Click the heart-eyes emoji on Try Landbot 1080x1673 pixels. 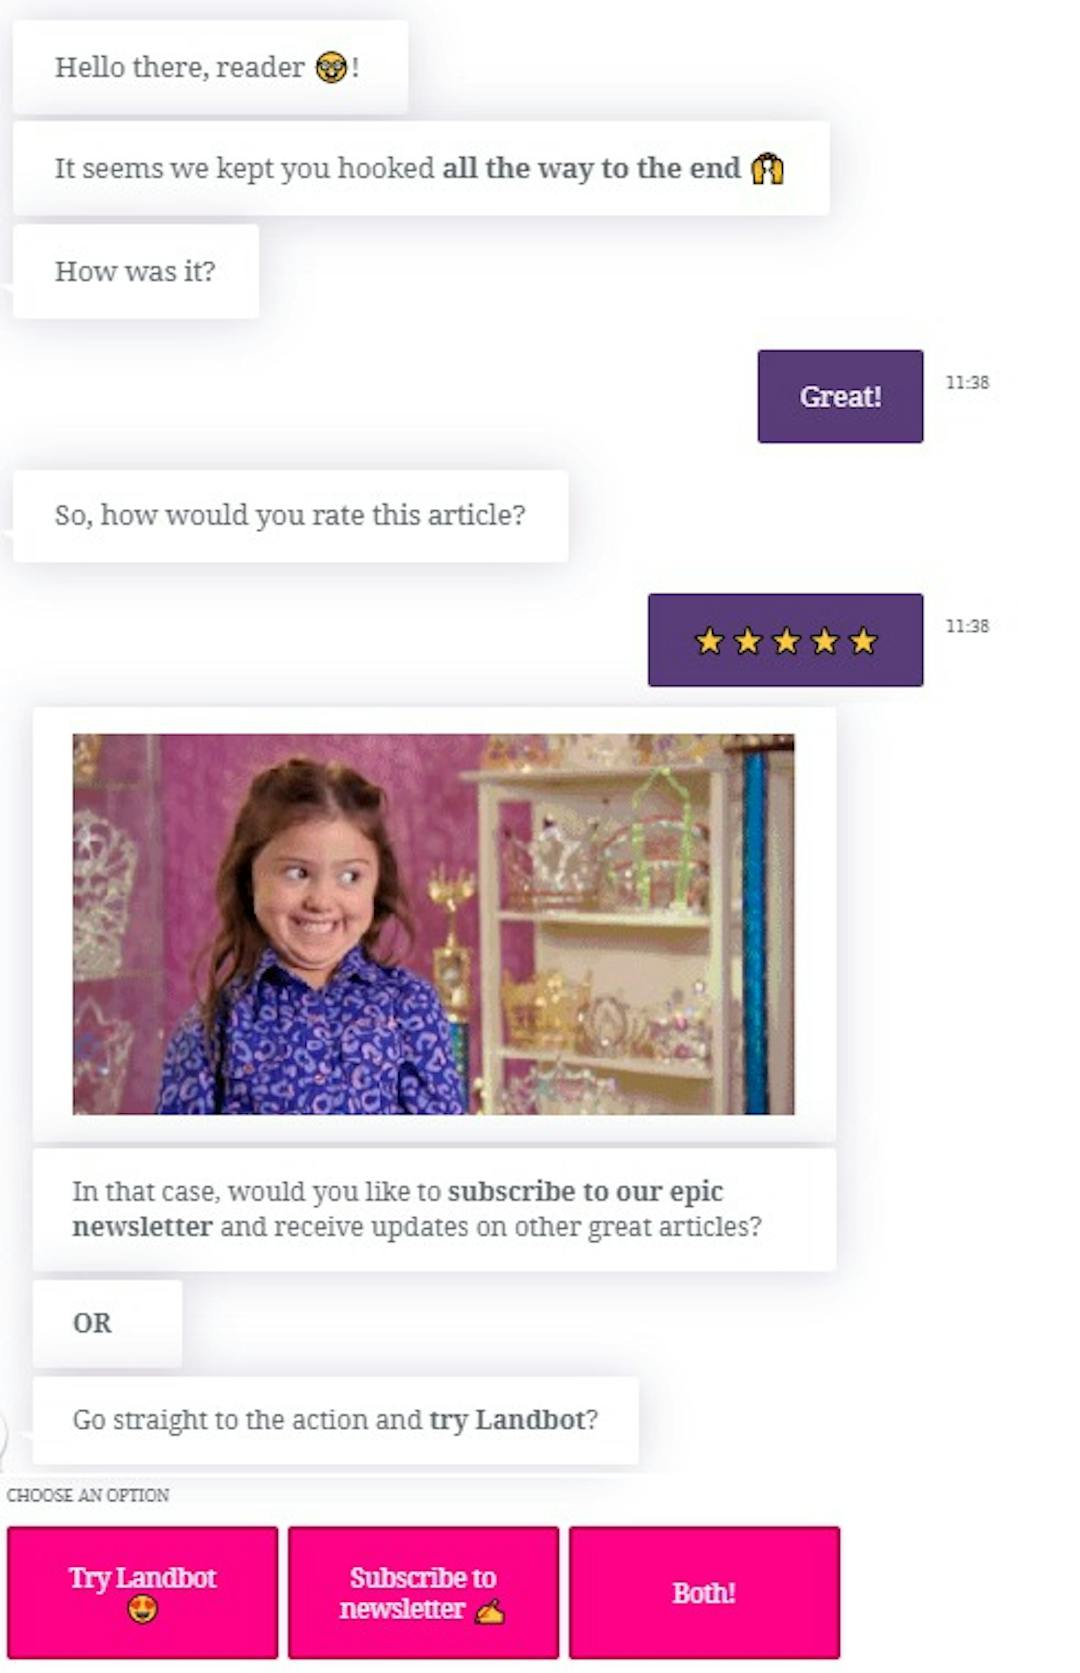point(142,1609)
